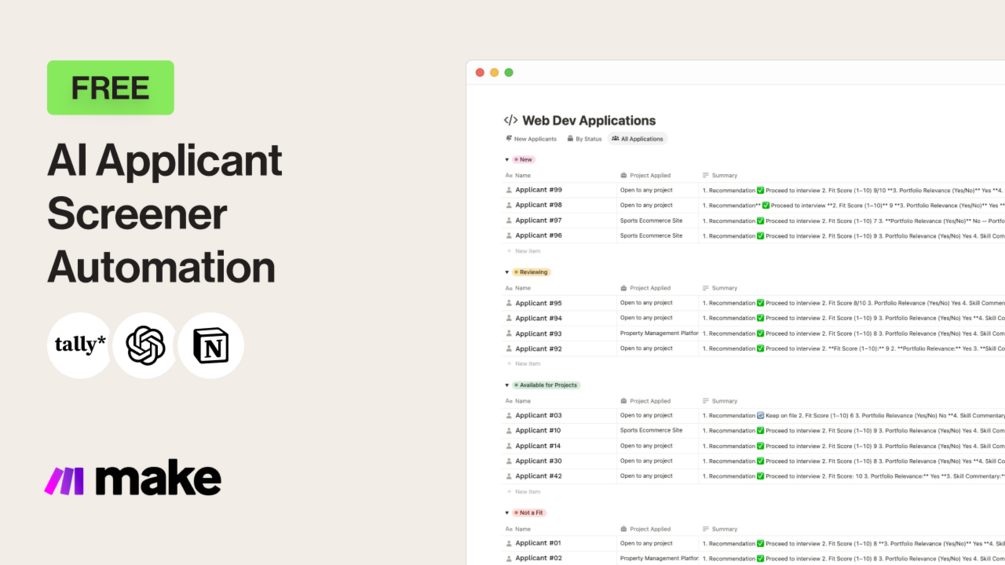
Task: Click Summary column header in New group
Action: point(720,176)
